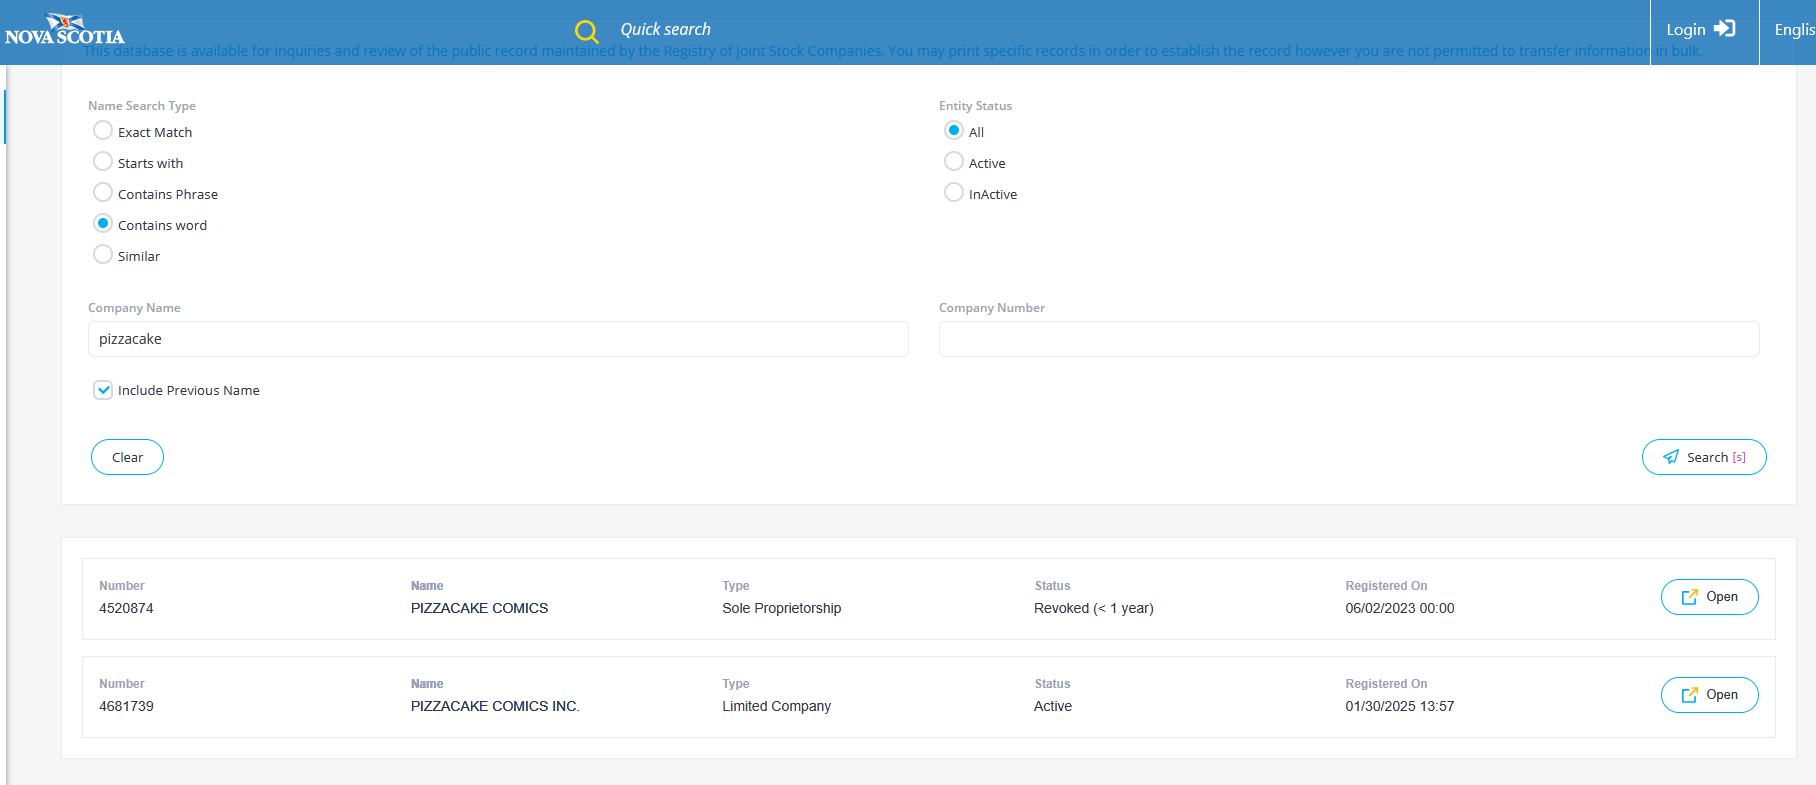This screenshot has width=1816, height=785.
Task: Select the All entity status option
Action: pyautogui.click(x=954, y=130)
